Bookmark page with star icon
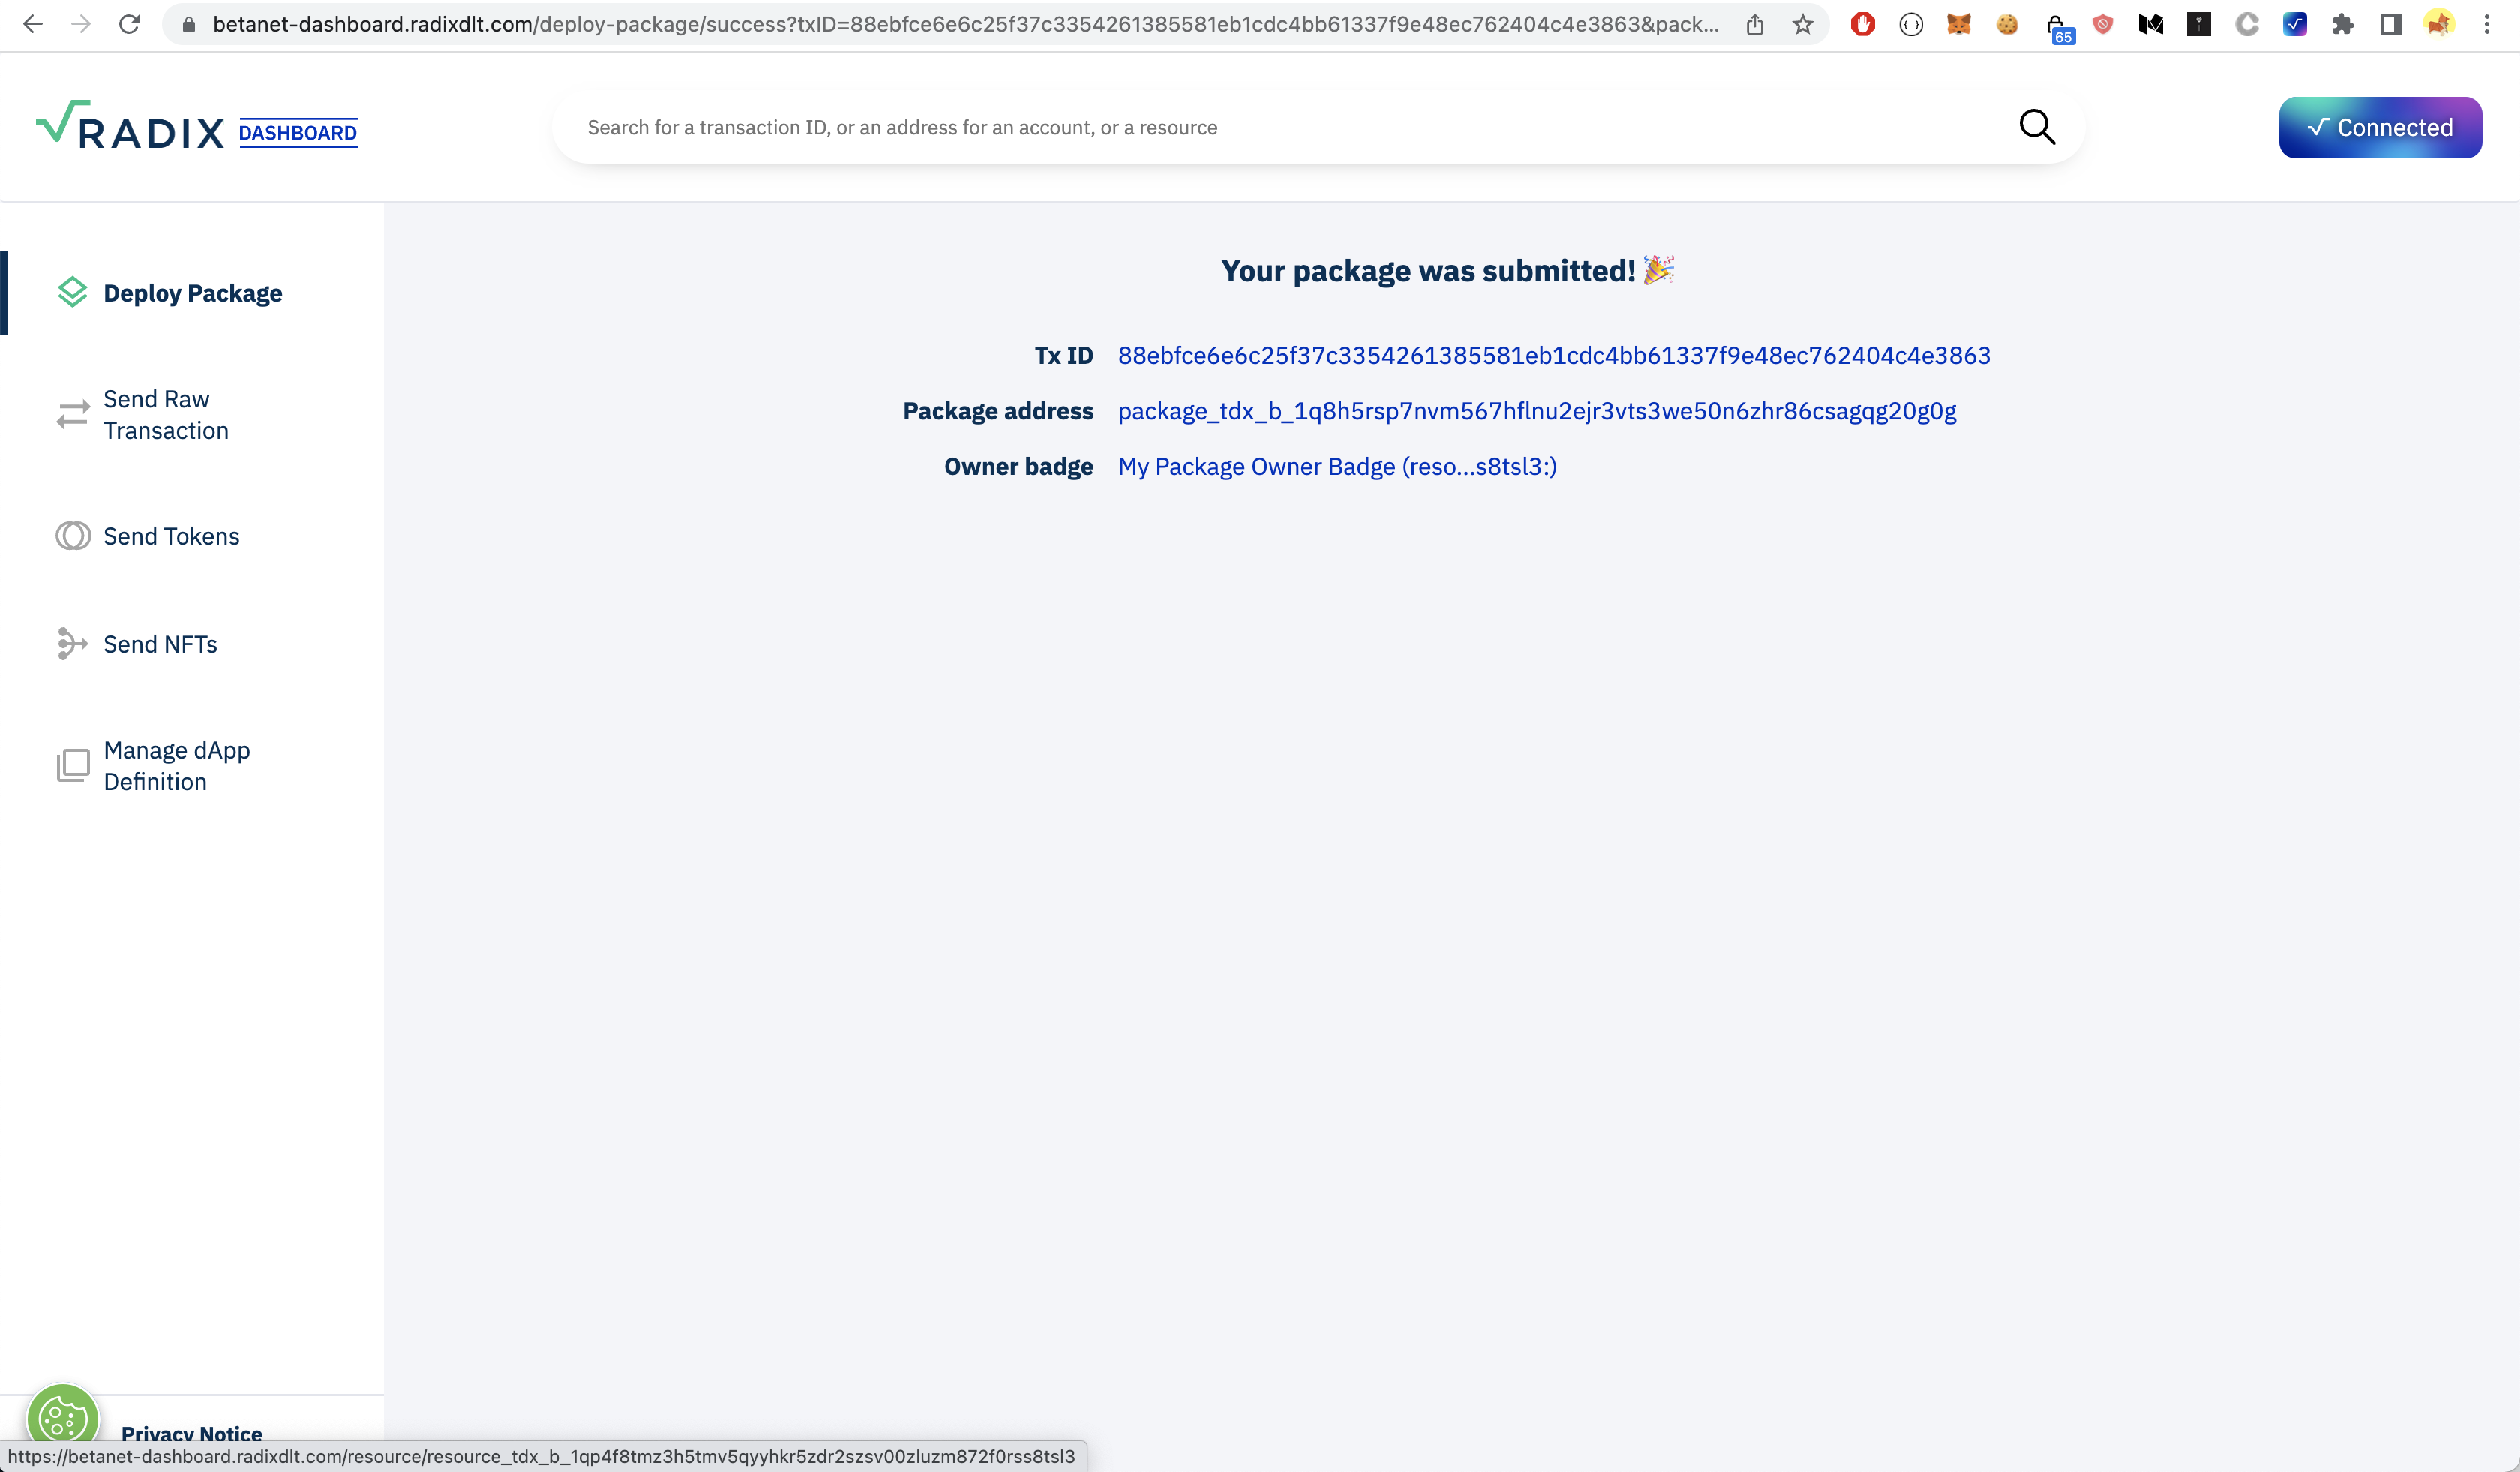This screenshot has width=2520, height=1472. pos(1802,24)
